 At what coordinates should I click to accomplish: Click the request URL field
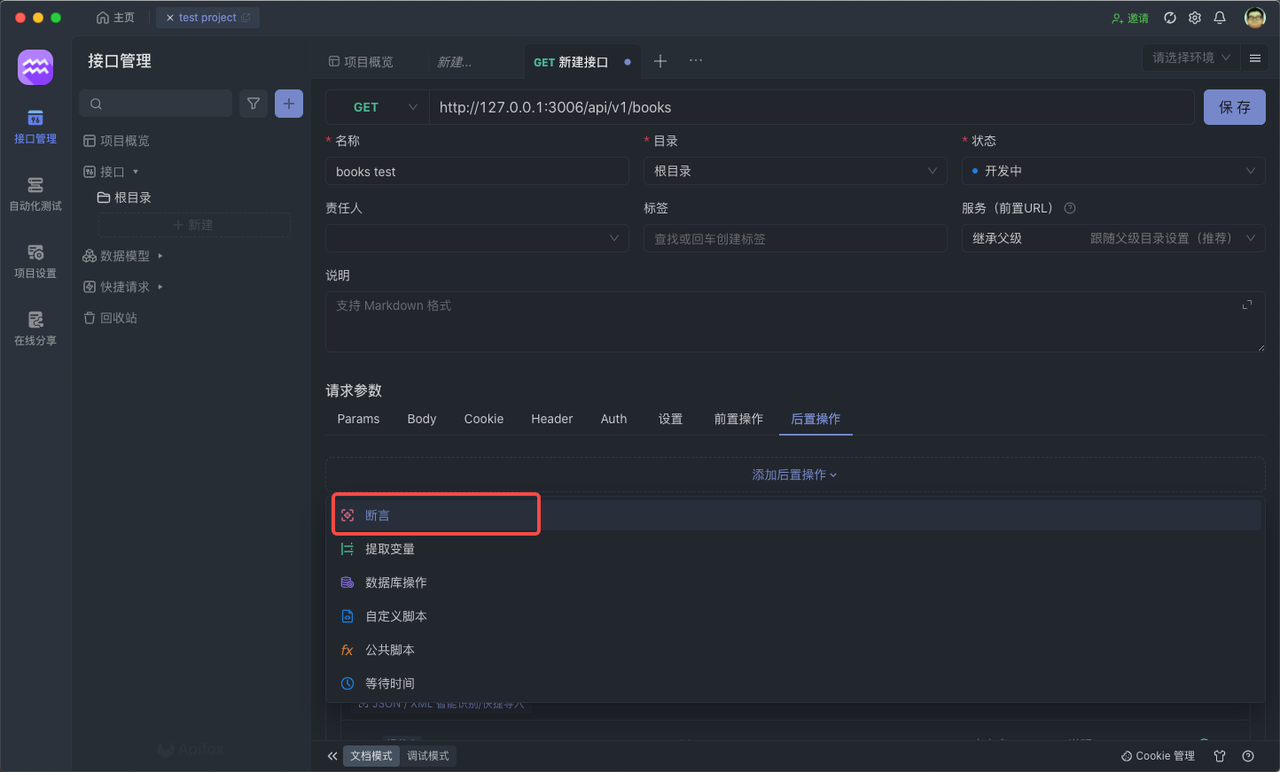click(812, 107)
